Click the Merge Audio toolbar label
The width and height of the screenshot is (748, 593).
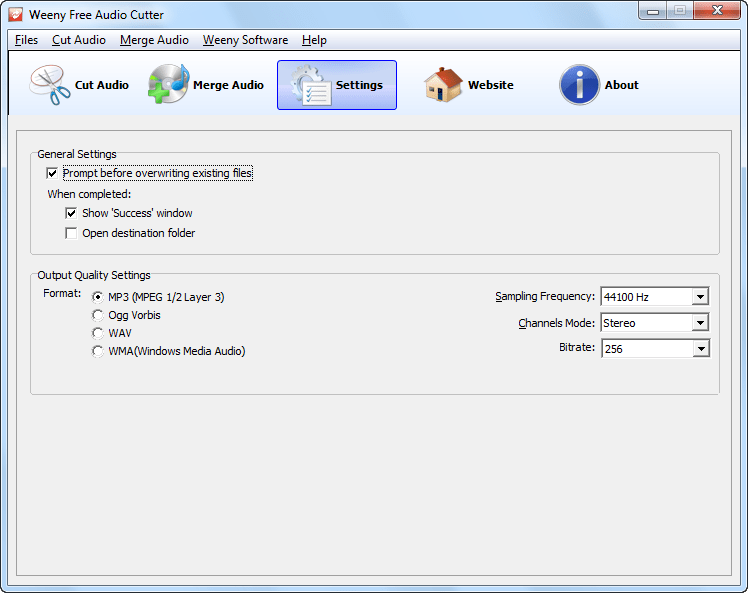(x=228, y=85)
